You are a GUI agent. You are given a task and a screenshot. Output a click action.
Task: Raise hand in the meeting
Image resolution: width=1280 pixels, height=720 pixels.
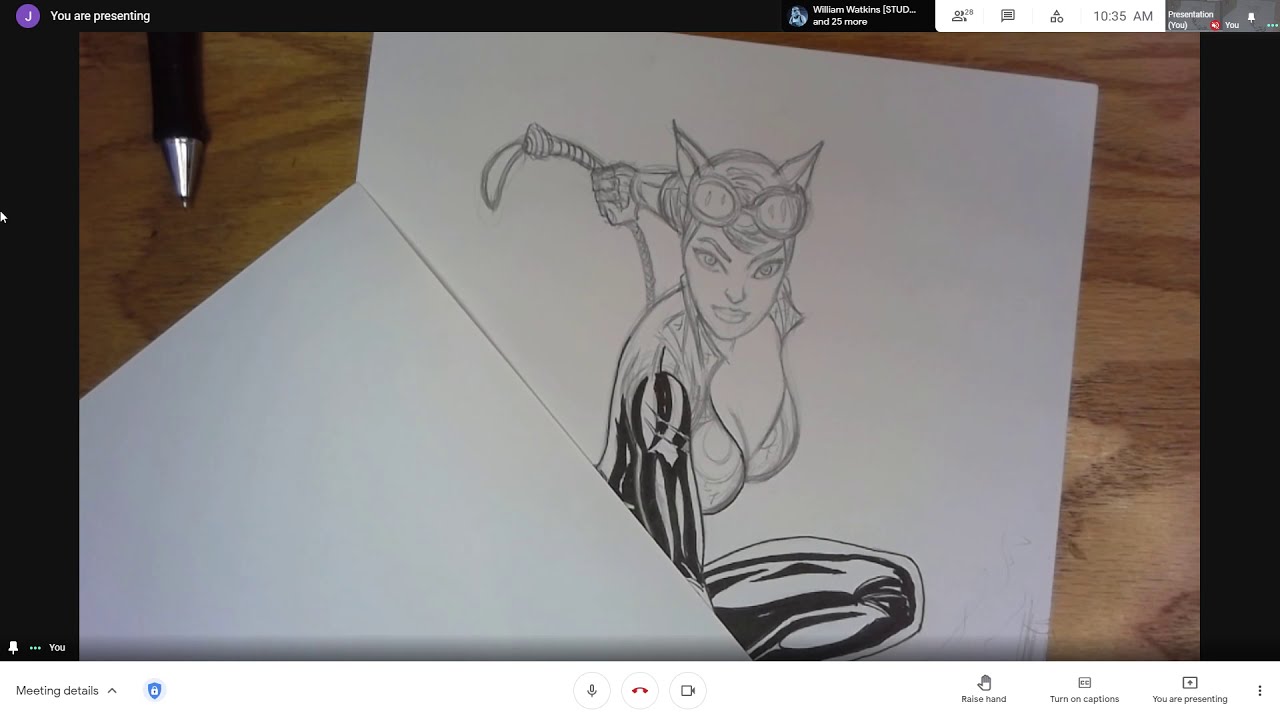tap(984, 689)
